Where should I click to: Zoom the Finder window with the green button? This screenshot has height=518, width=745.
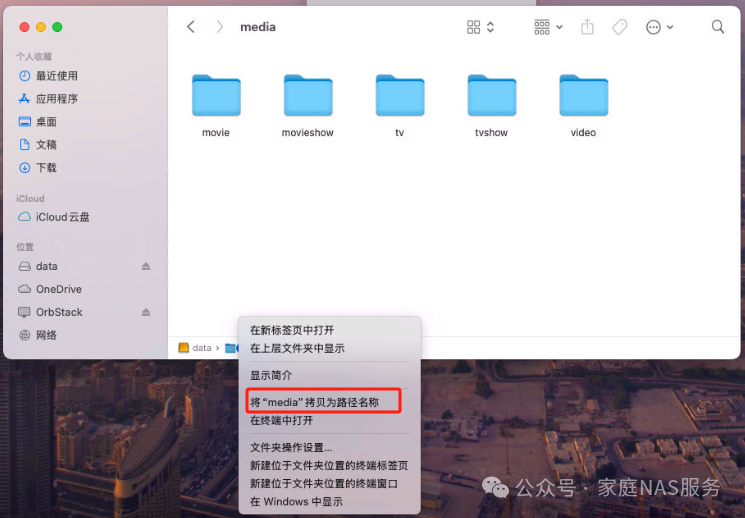pos(57,27)
